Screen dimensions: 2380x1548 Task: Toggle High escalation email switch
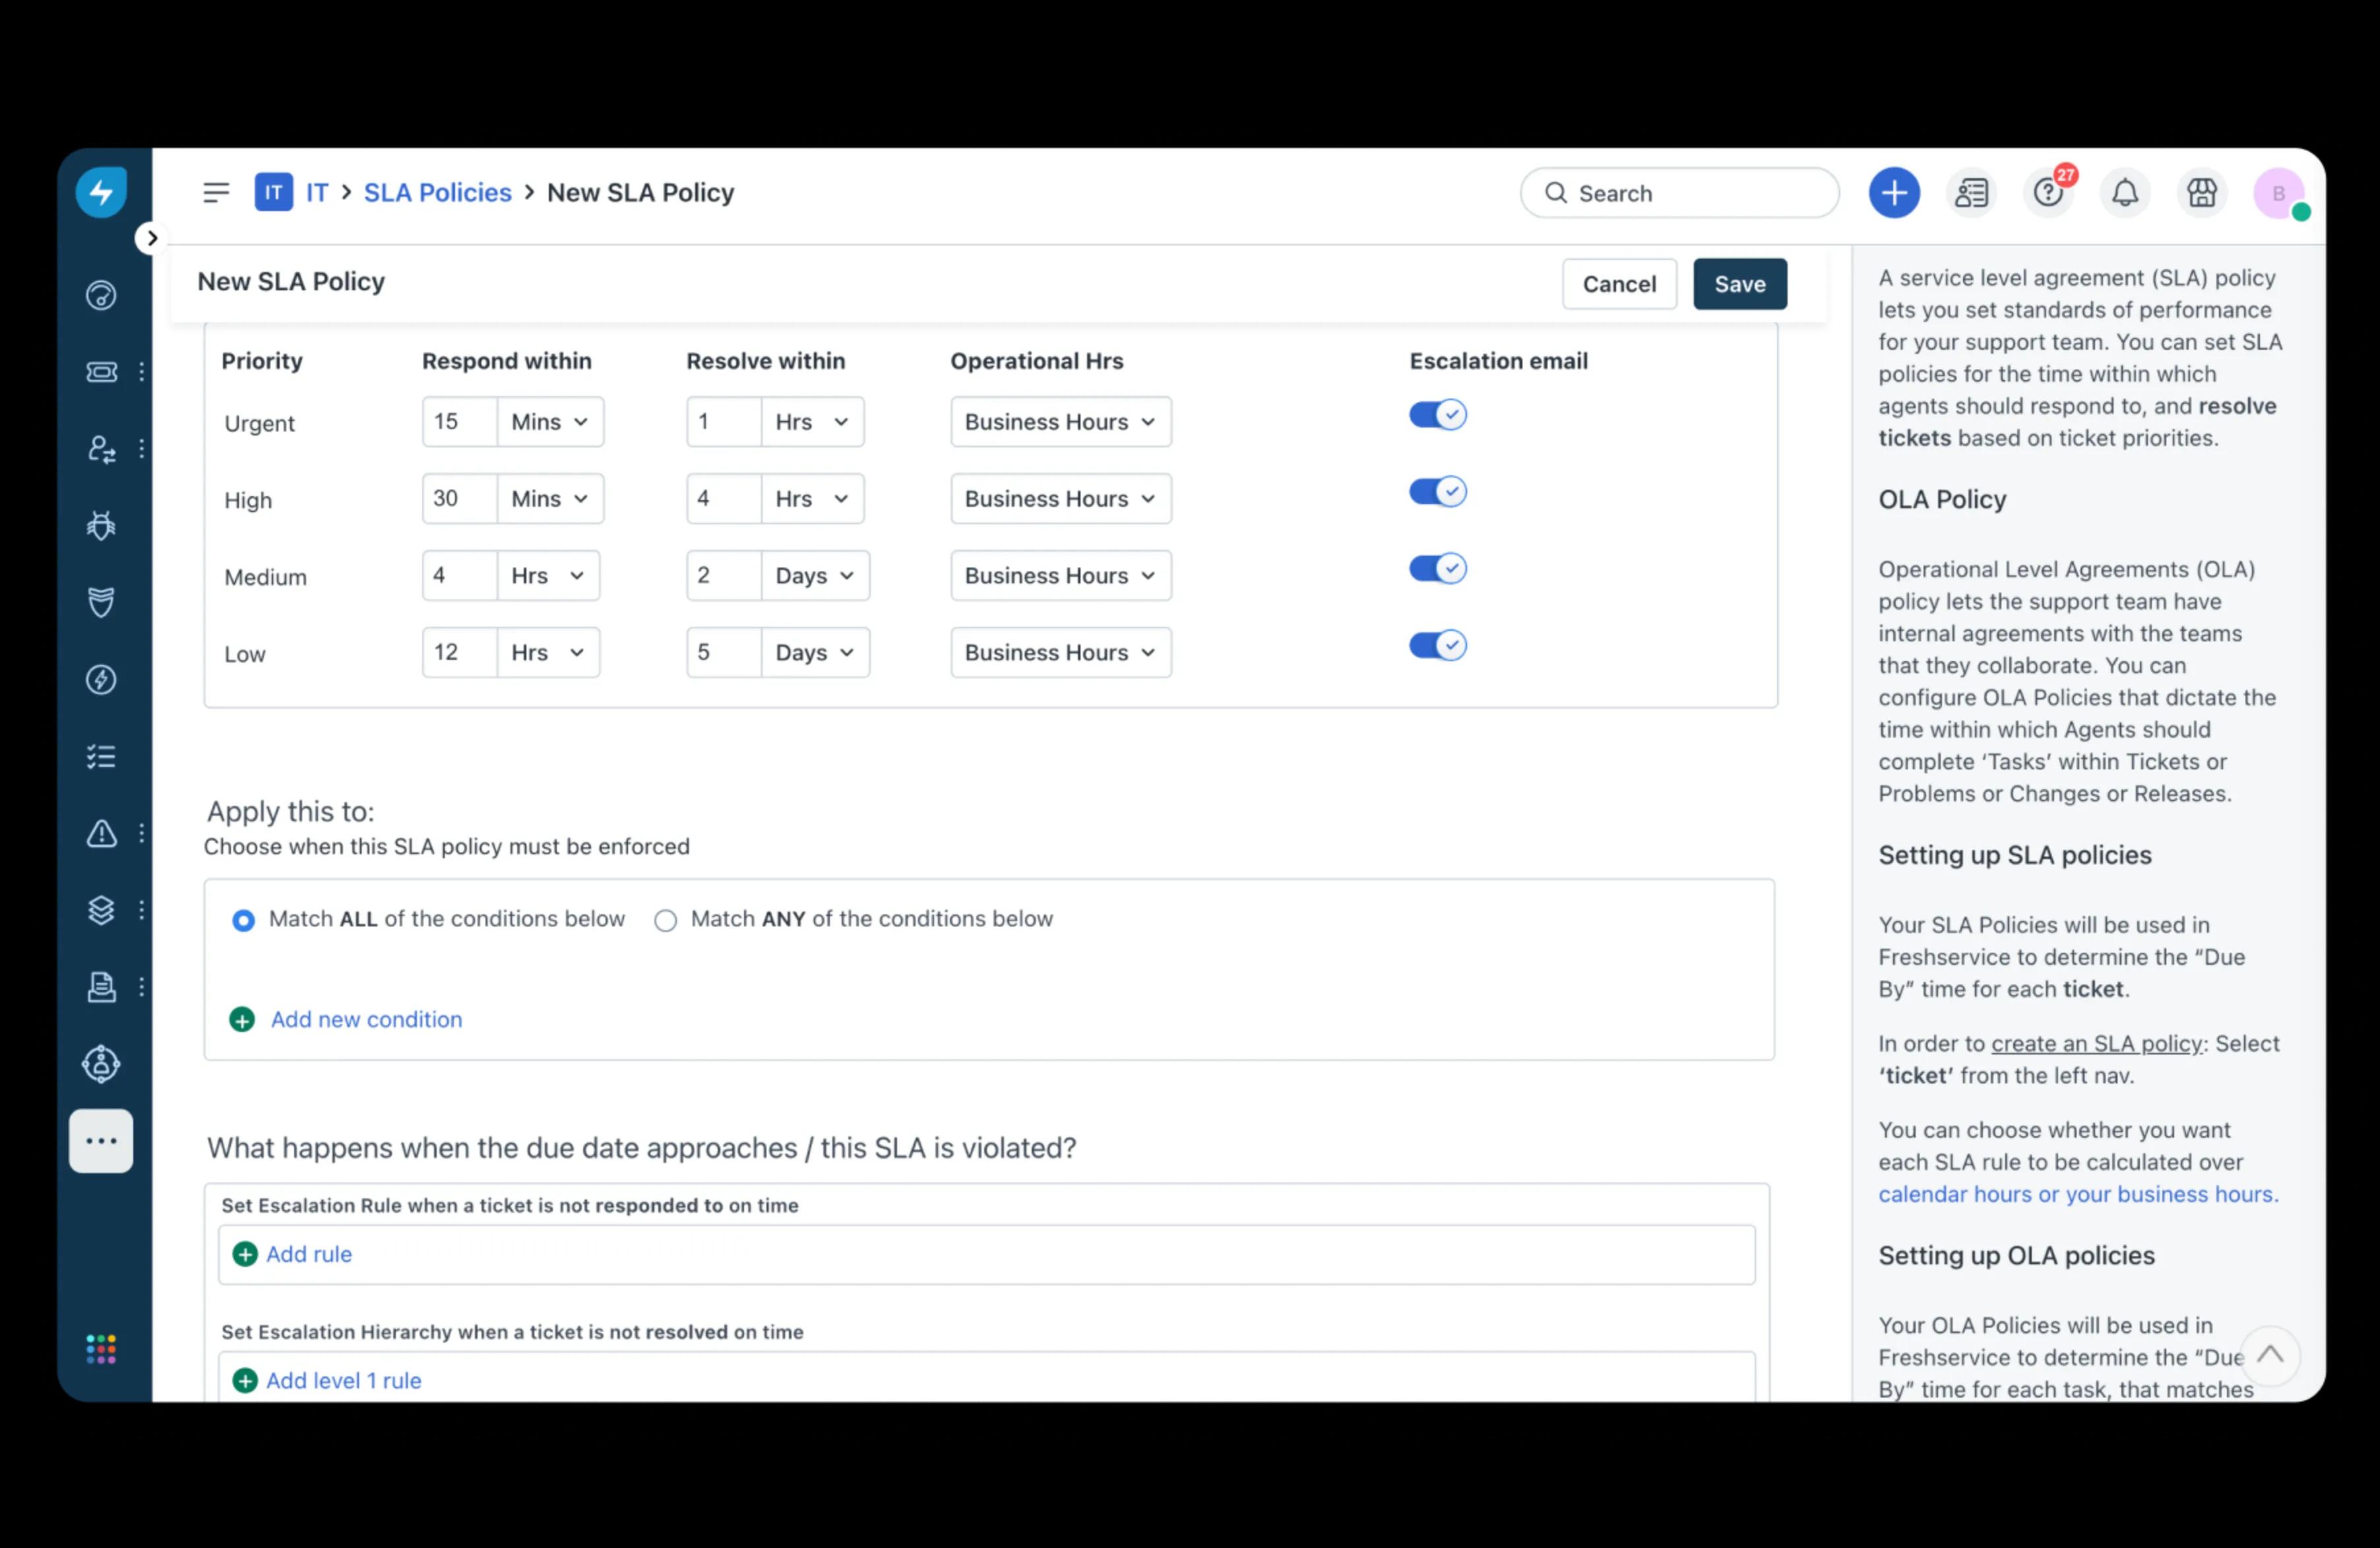[1437, 492]
